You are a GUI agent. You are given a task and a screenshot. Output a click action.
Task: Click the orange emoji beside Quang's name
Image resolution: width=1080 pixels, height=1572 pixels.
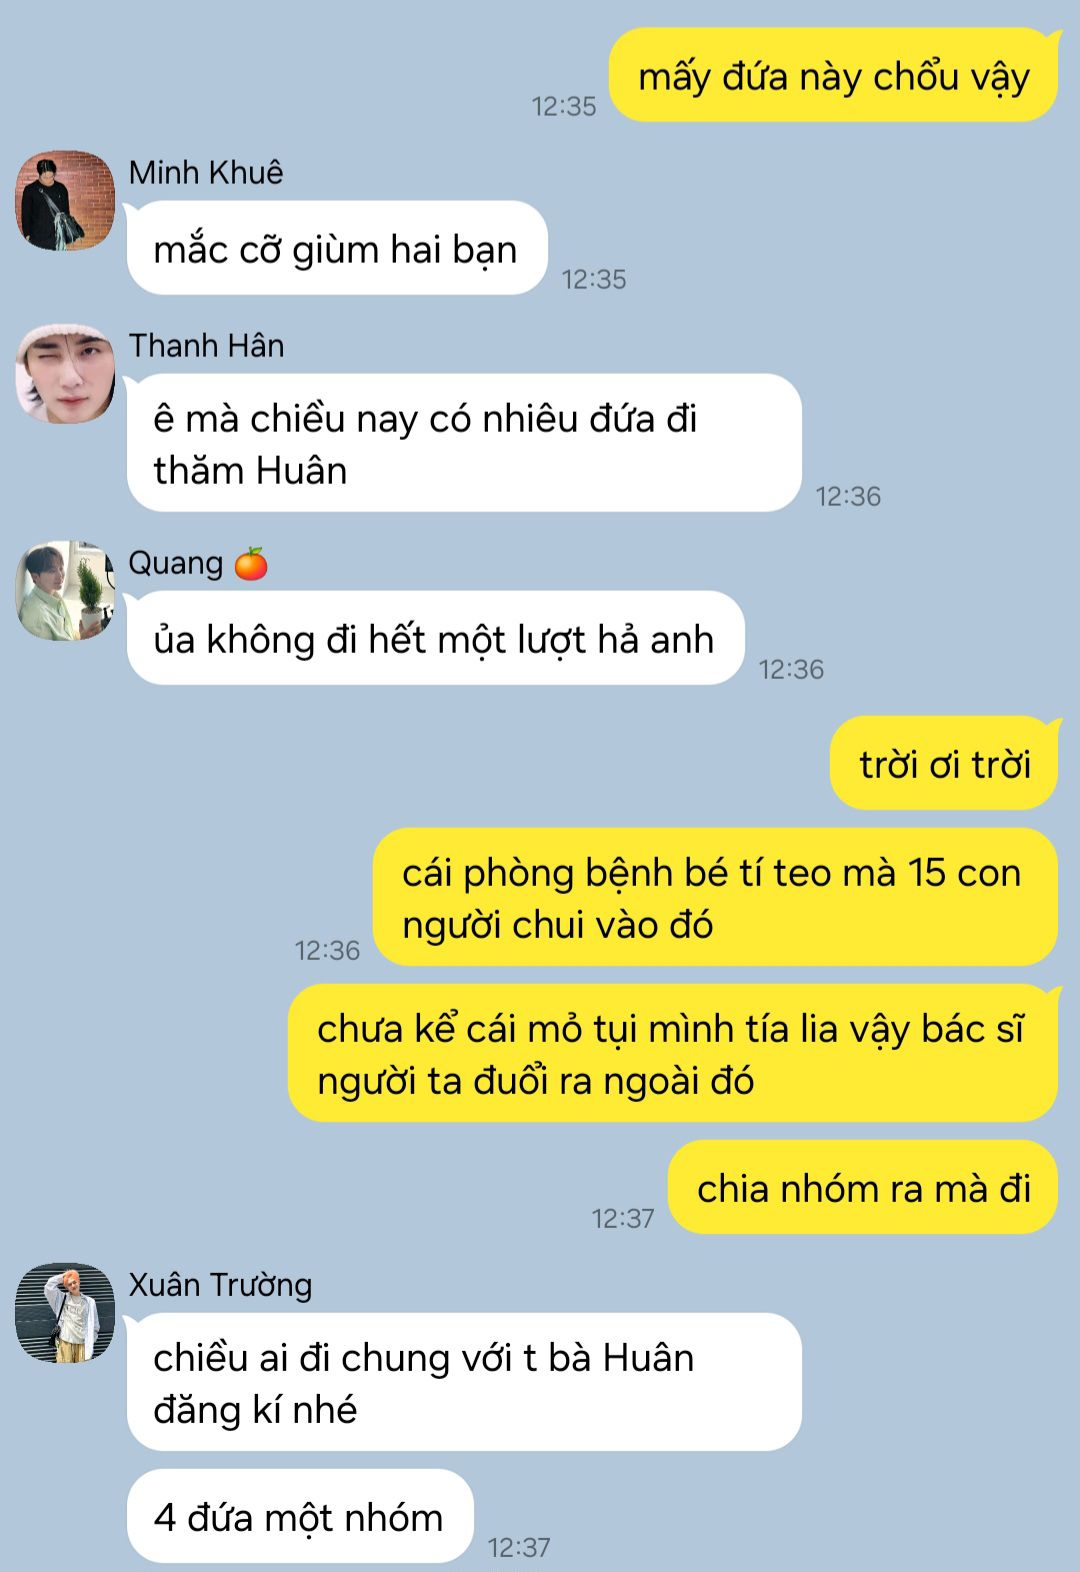point(251,564)
